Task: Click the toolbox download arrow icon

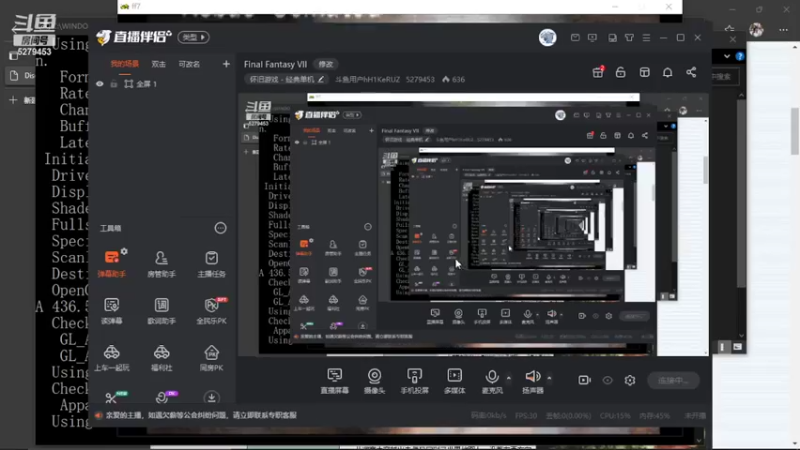Action: tap(211, 397)
